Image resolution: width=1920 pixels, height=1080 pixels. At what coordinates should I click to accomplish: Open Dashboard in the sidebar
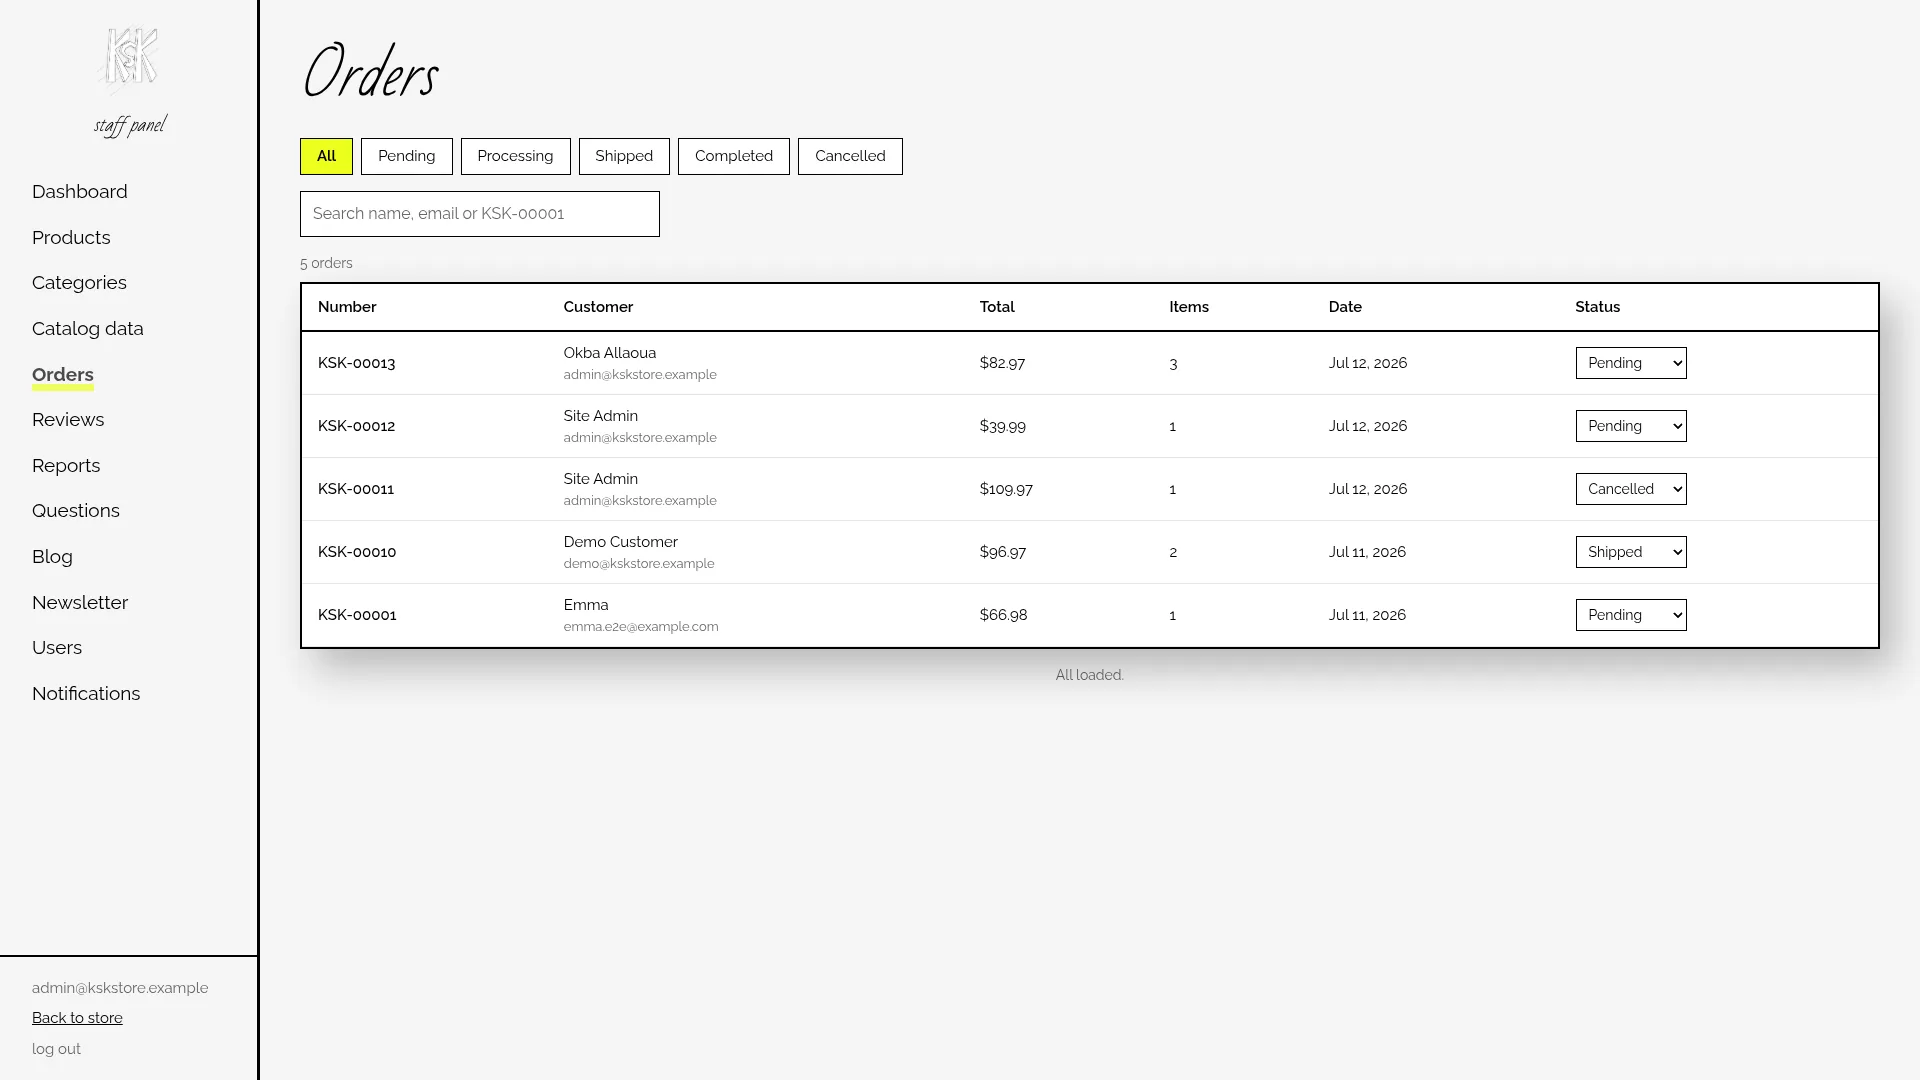pyautogui.click(x=80, y=192)
